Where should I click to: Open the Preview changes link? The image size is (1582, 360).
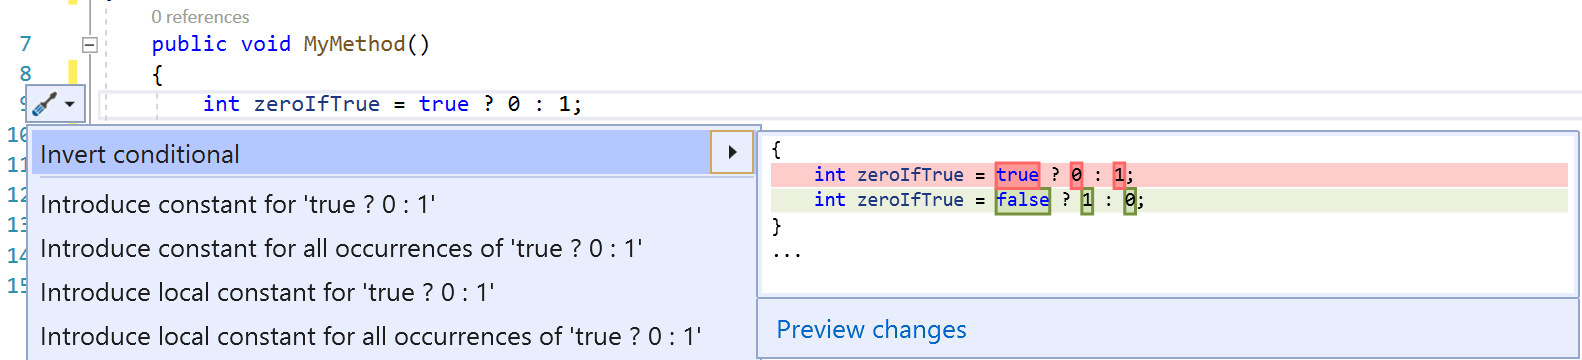[x=871, y=329]
